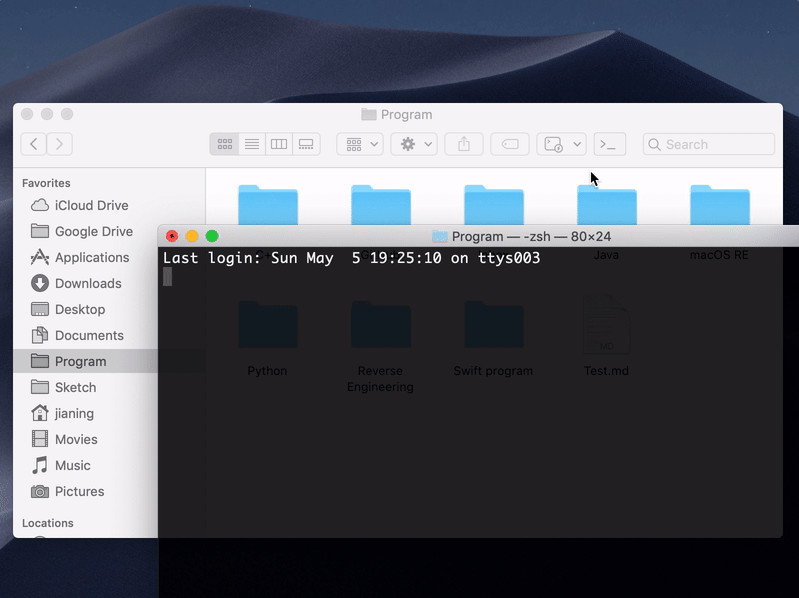Open the group-by arrangement dropdown
Viewport: 799px width, 598px height.
click(x=360, y=144)
